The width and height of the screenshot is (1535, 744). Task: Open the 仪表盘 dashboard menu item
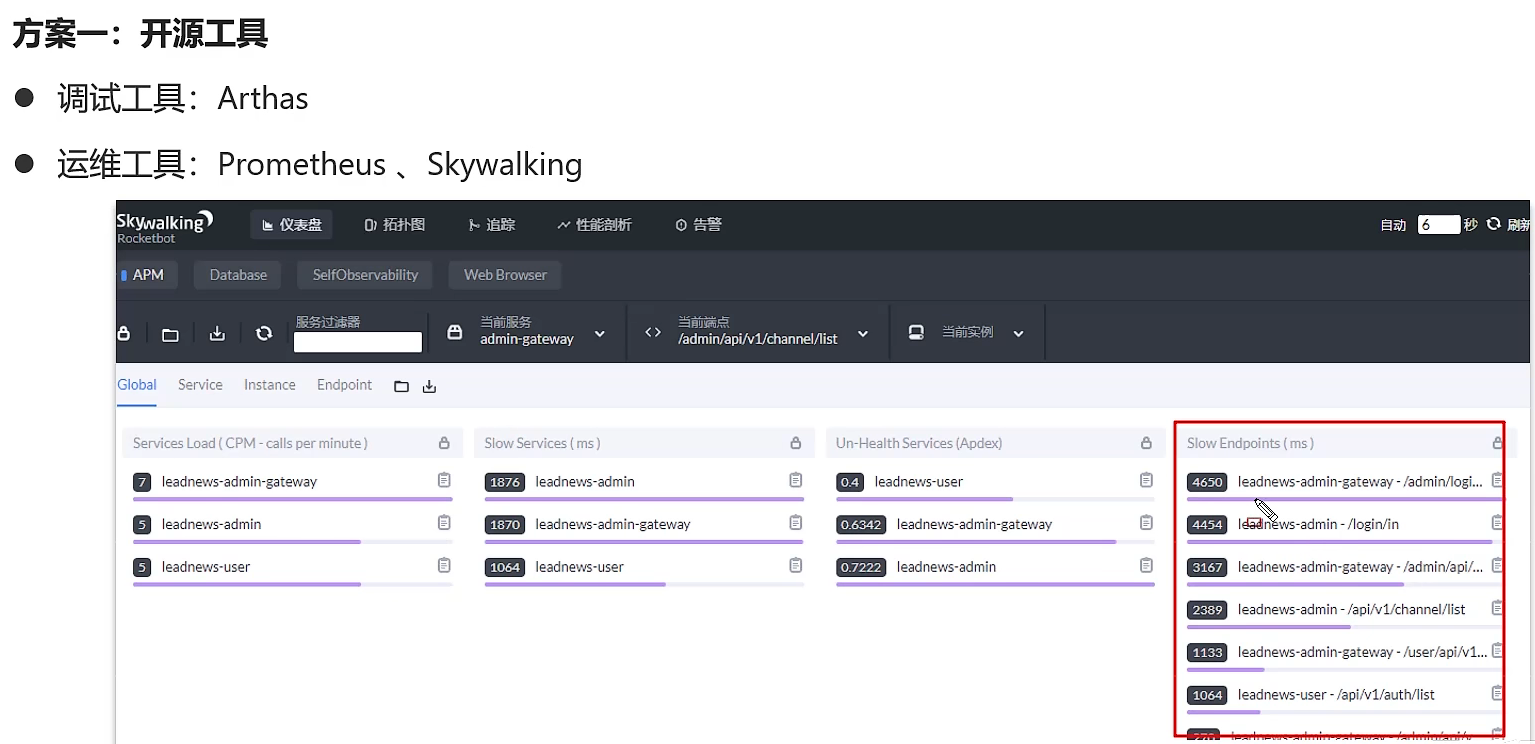coord(291,225)
